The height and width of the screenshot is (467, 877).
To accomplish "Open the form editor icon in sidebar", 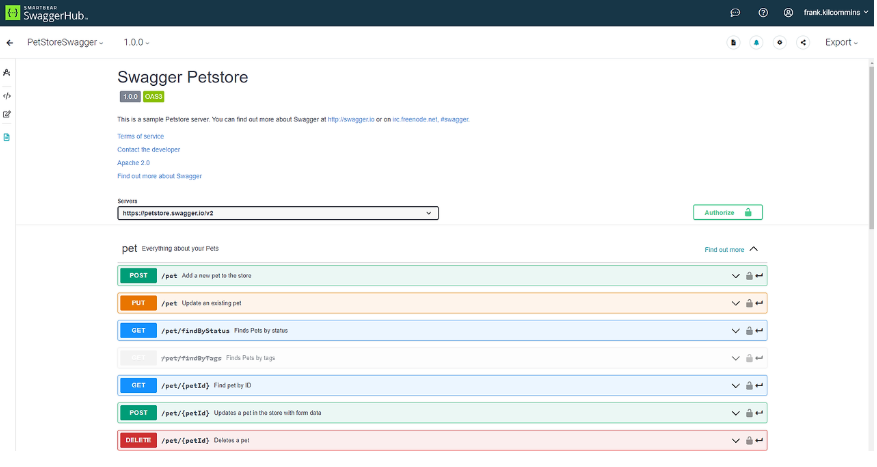I will pos(7,114).
